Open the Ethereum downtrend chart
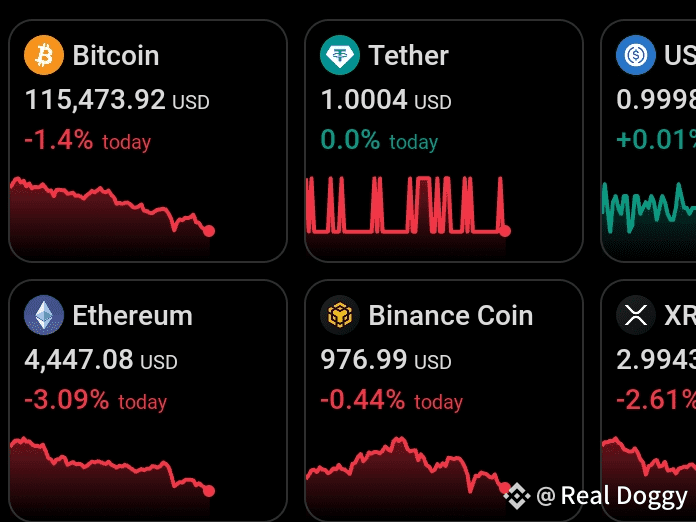 112,477
